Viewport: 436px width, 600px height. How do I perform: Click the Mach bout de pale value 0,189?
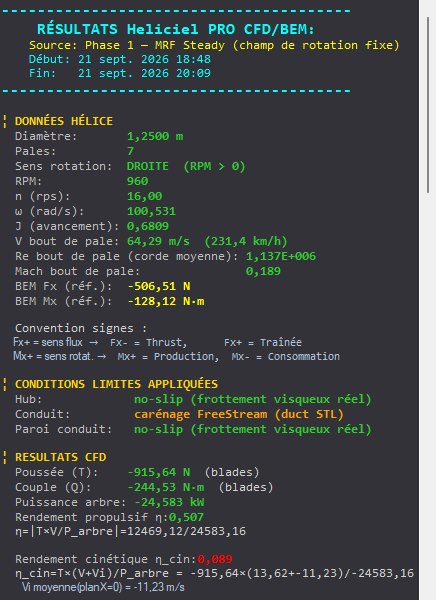(263, 271)
